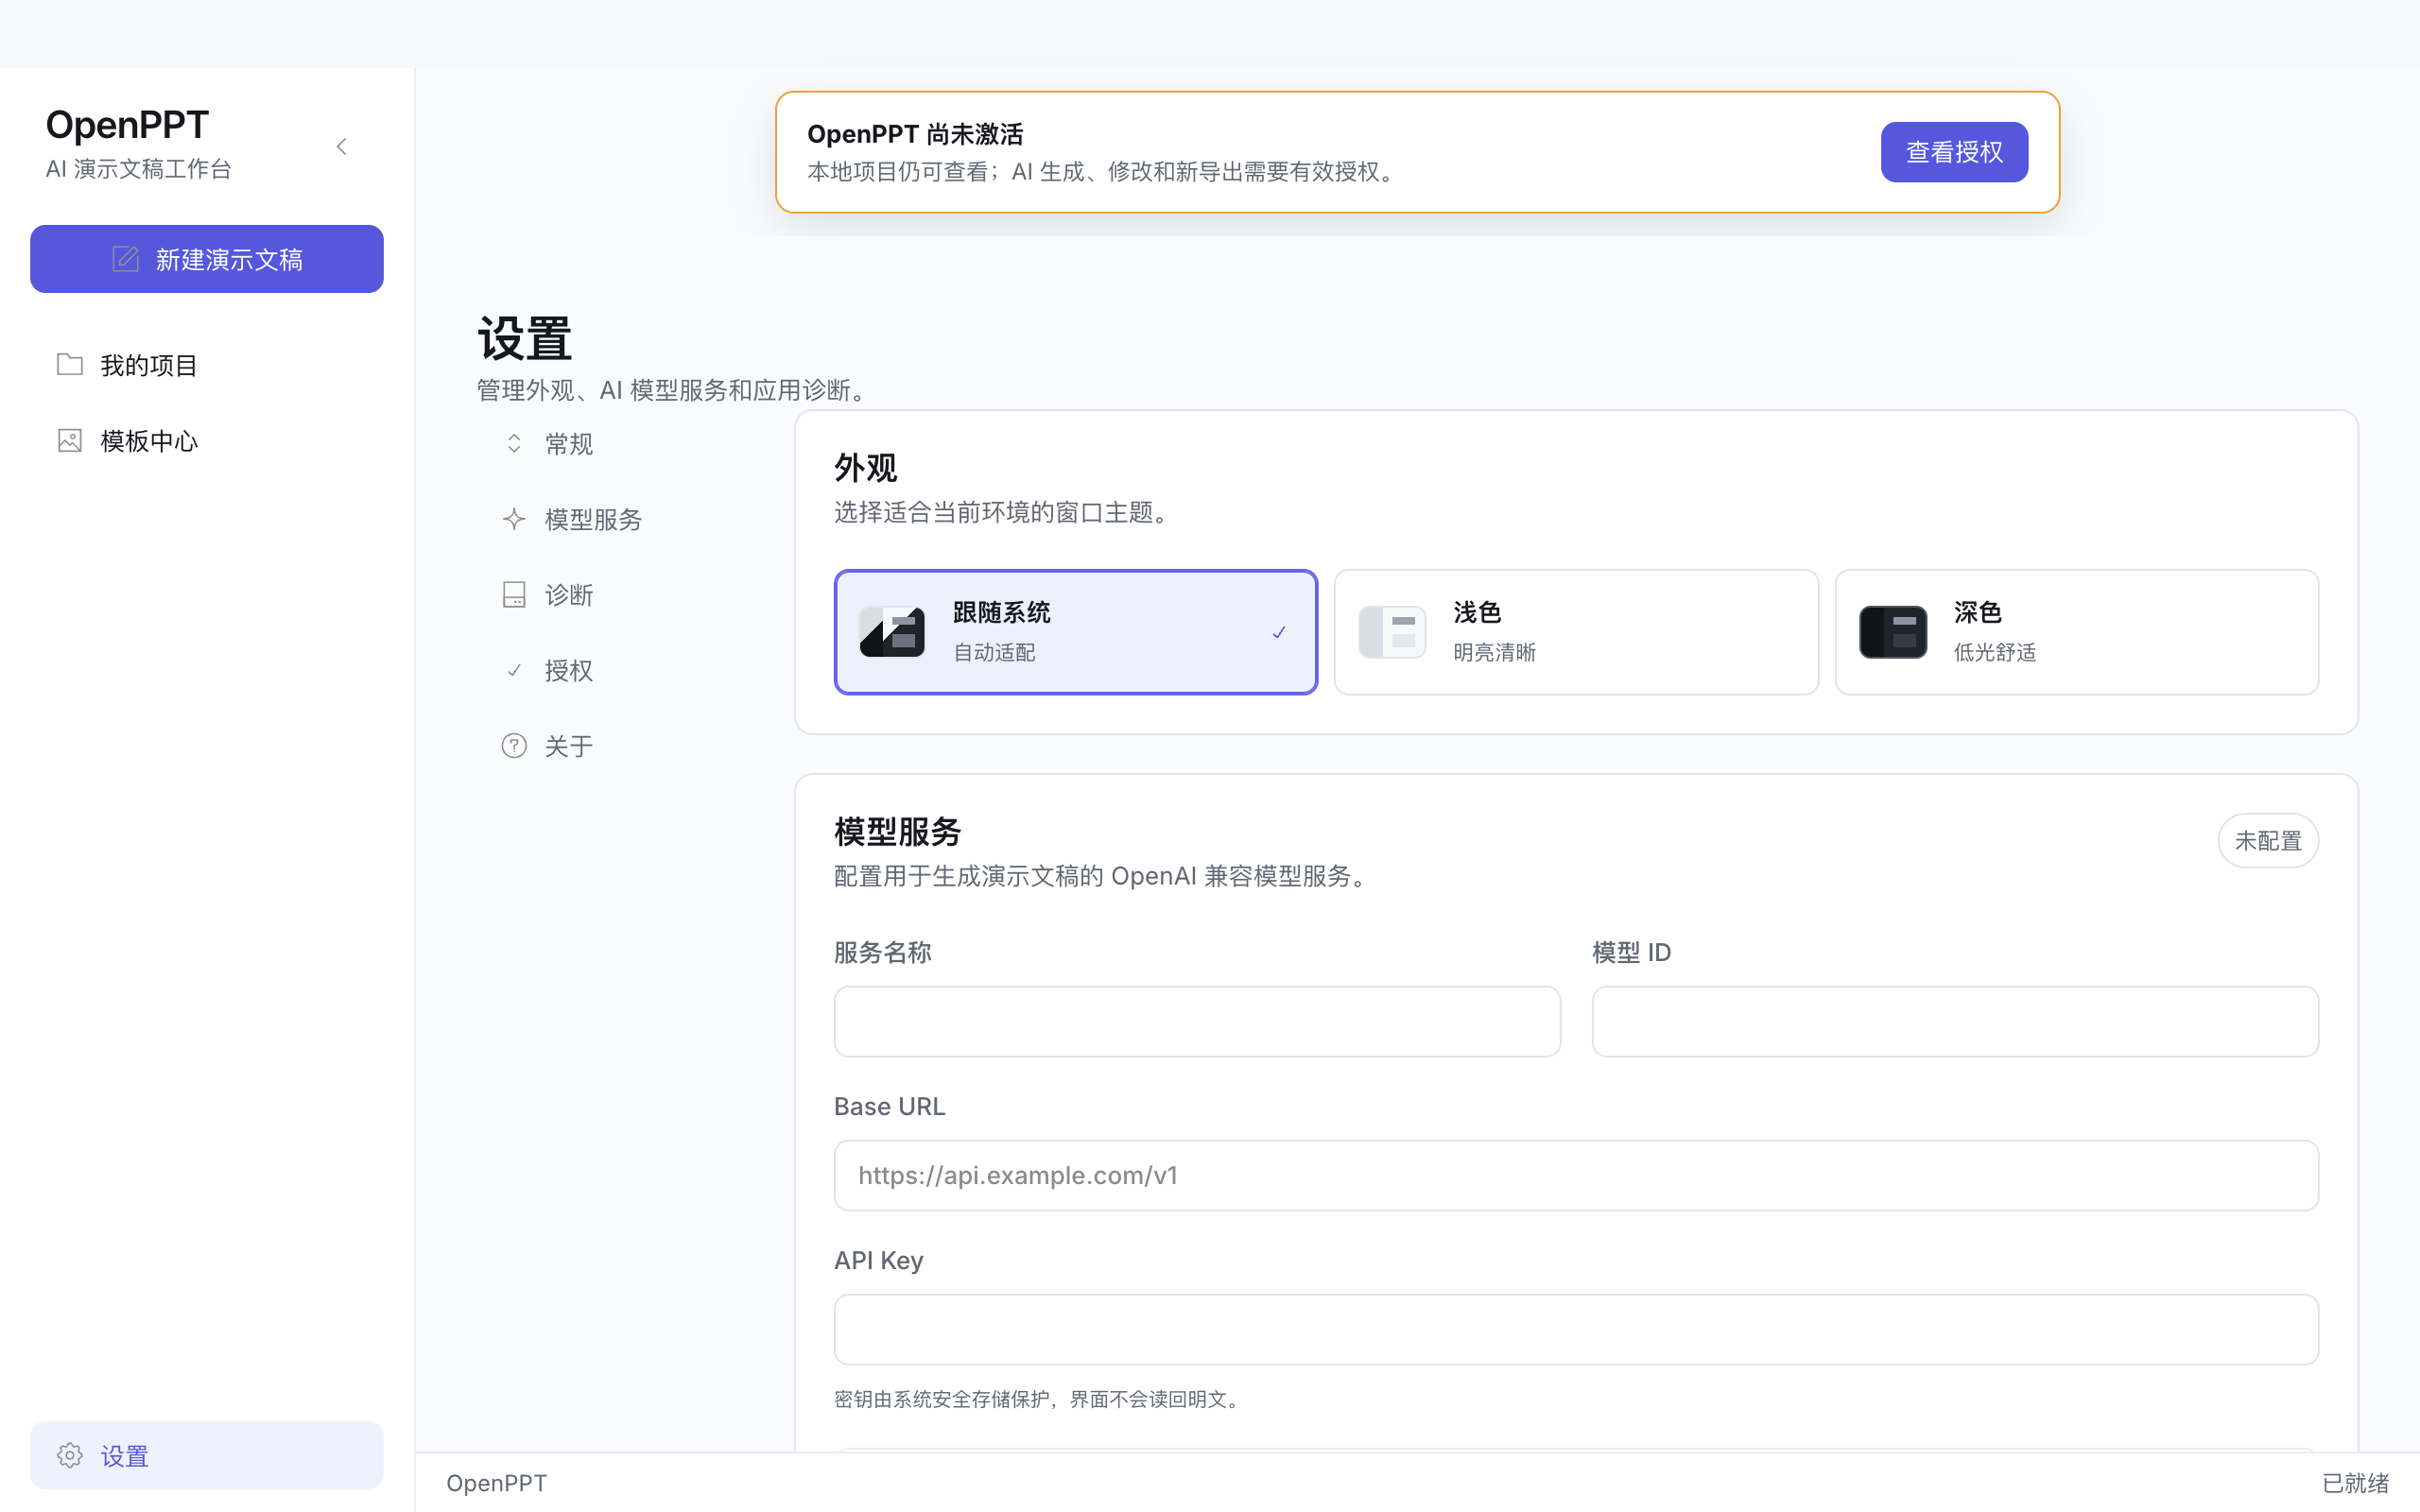This screenshot has width=2420, height=1512.
Task: Click the up-down arrows icon beside 常规
Action: coord(514,443)
